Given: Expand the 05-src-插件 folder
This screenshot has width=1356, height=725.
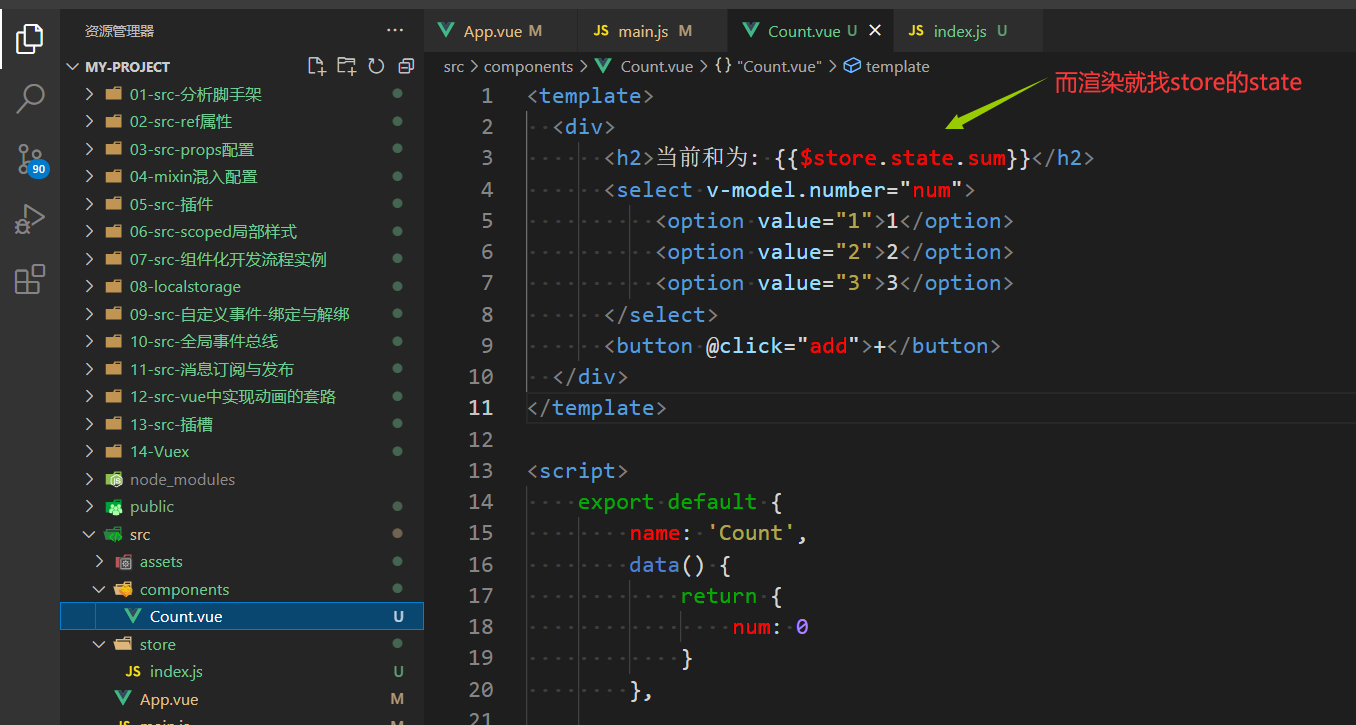Looking at the screenshot, I should tap(90, 204).
